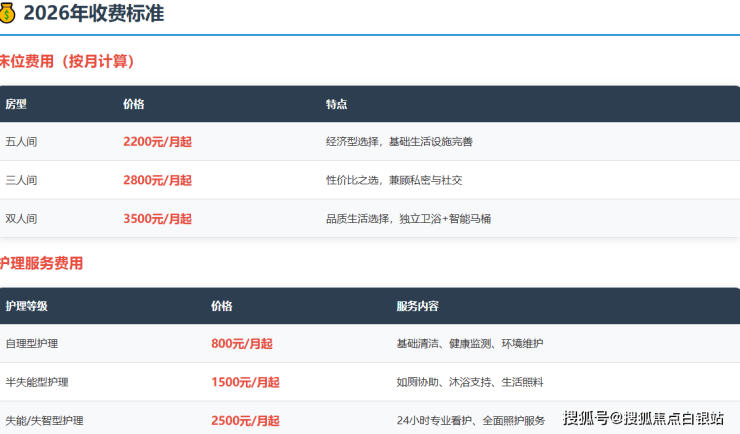Select the 自理型护理 row label
Screen dimensions: 740x434
(x=32, y=344)
